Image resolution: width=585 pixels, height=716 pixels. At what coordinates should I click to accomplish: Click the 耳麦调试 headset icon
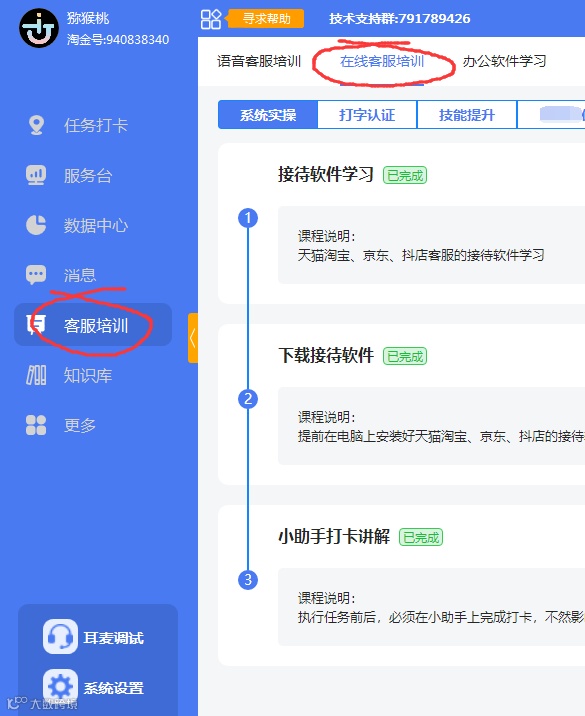click(60, 637)
